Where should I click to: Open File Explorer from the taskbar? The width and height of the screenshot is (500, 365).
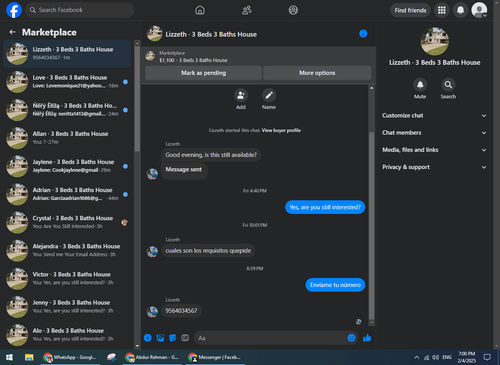click(x=29, y=357)
